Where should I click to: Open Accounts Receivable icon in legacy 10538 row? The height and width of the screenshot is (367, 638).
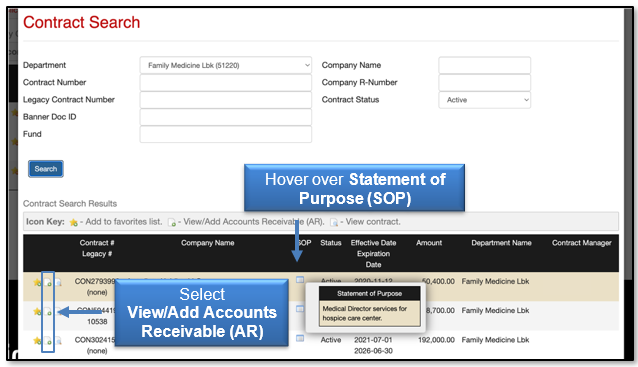coord(48,312)
